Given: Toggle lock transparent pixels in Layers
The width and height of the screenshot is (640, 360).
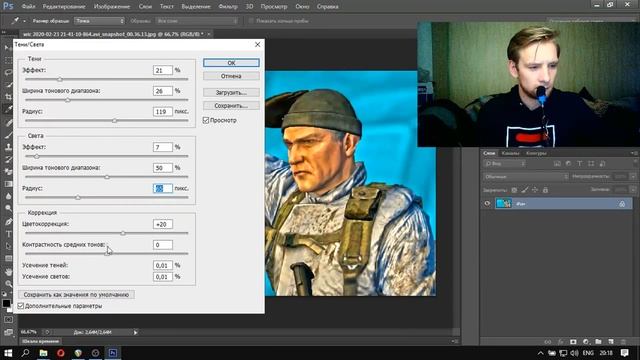Looking at the screenshot, I should point(514,190).
